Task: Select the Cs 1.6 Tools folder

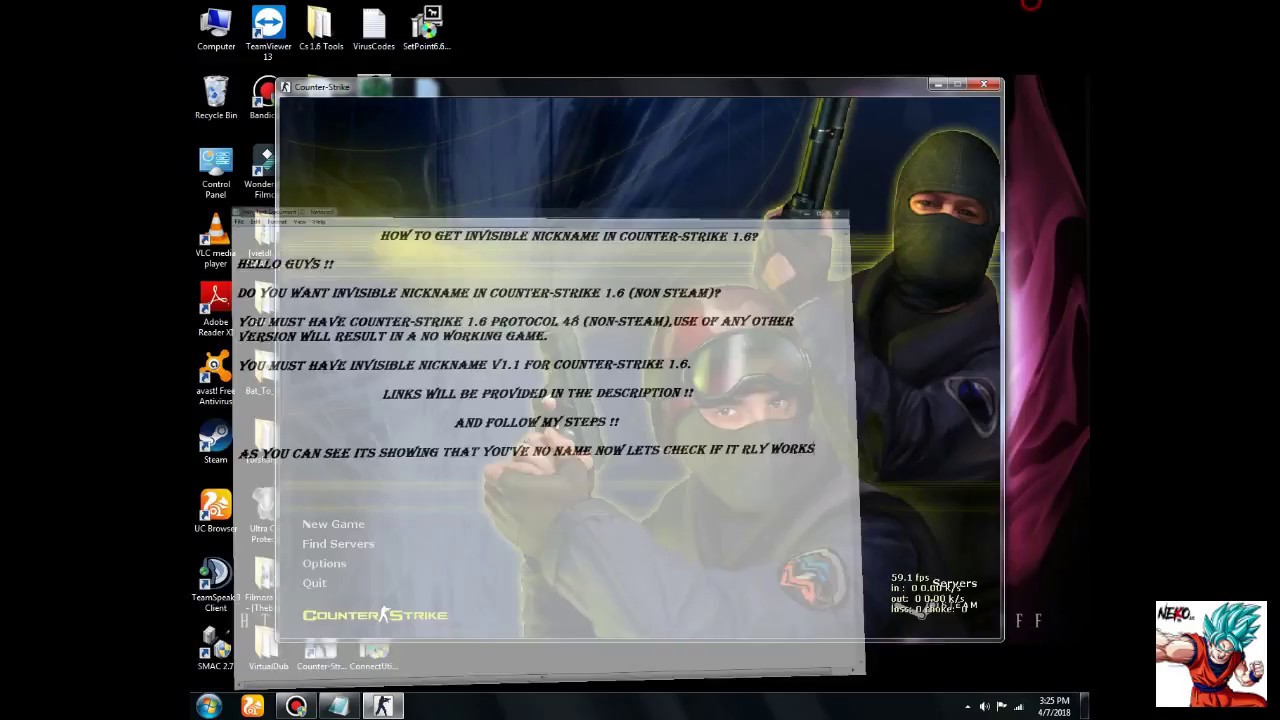Action: [x=320, y=30]
